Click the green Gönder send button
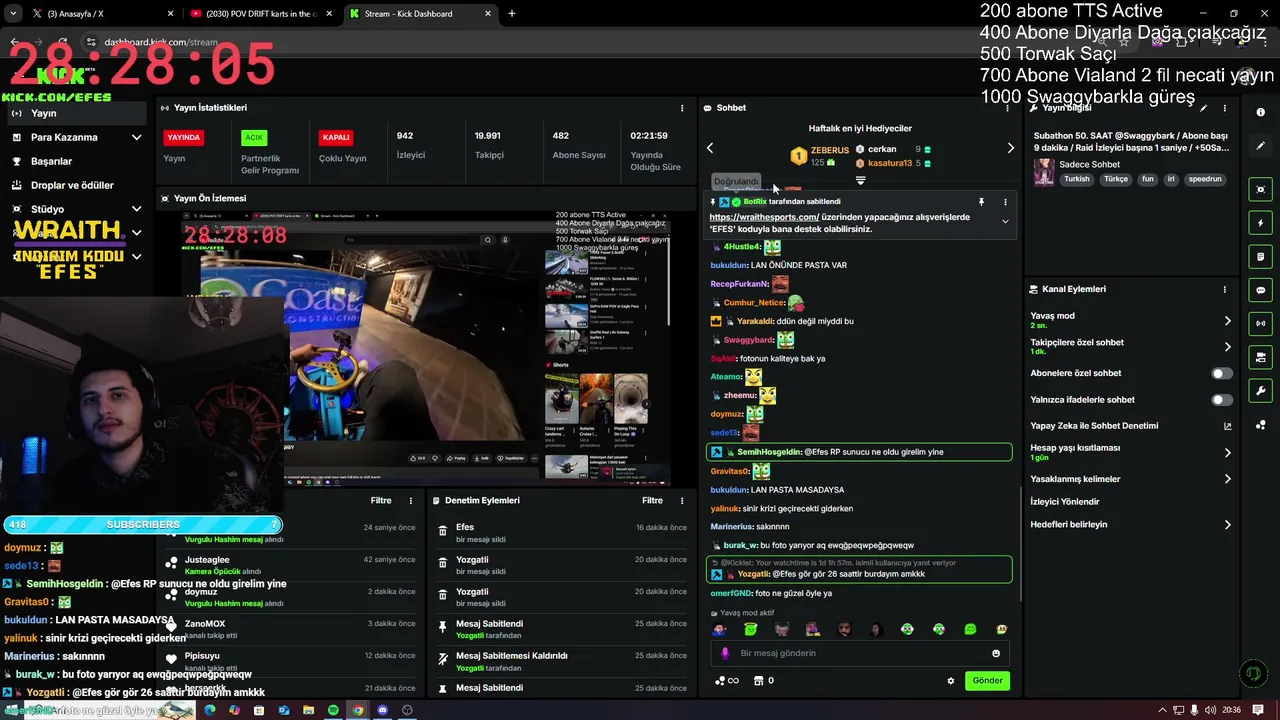1280x720 pixels. [987, 681]
